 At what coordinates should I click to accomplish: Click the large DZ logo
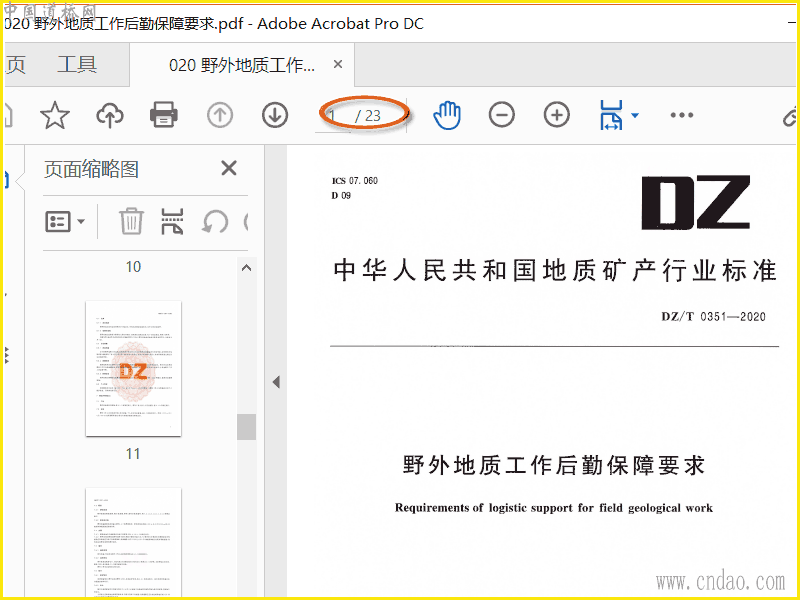[x=696, y=203]
